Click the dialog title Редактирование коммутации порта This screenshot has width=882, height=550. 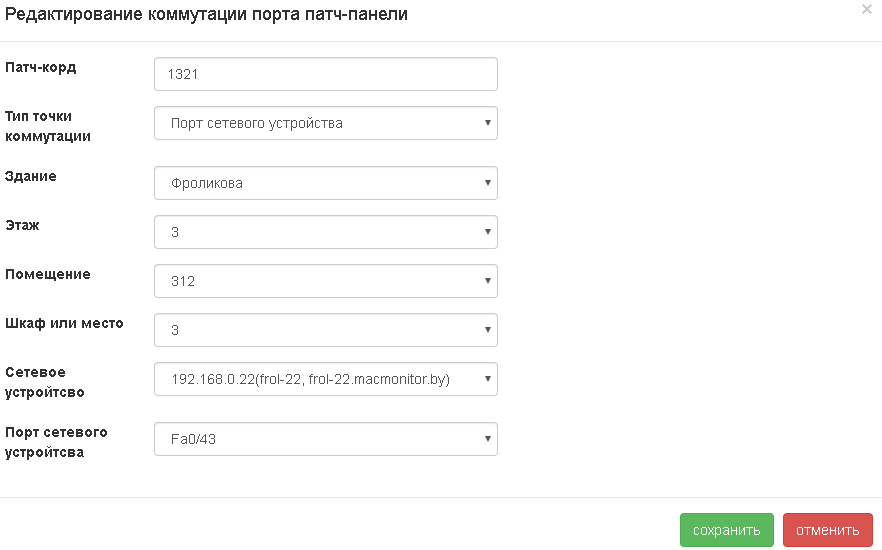pos(207,14)
